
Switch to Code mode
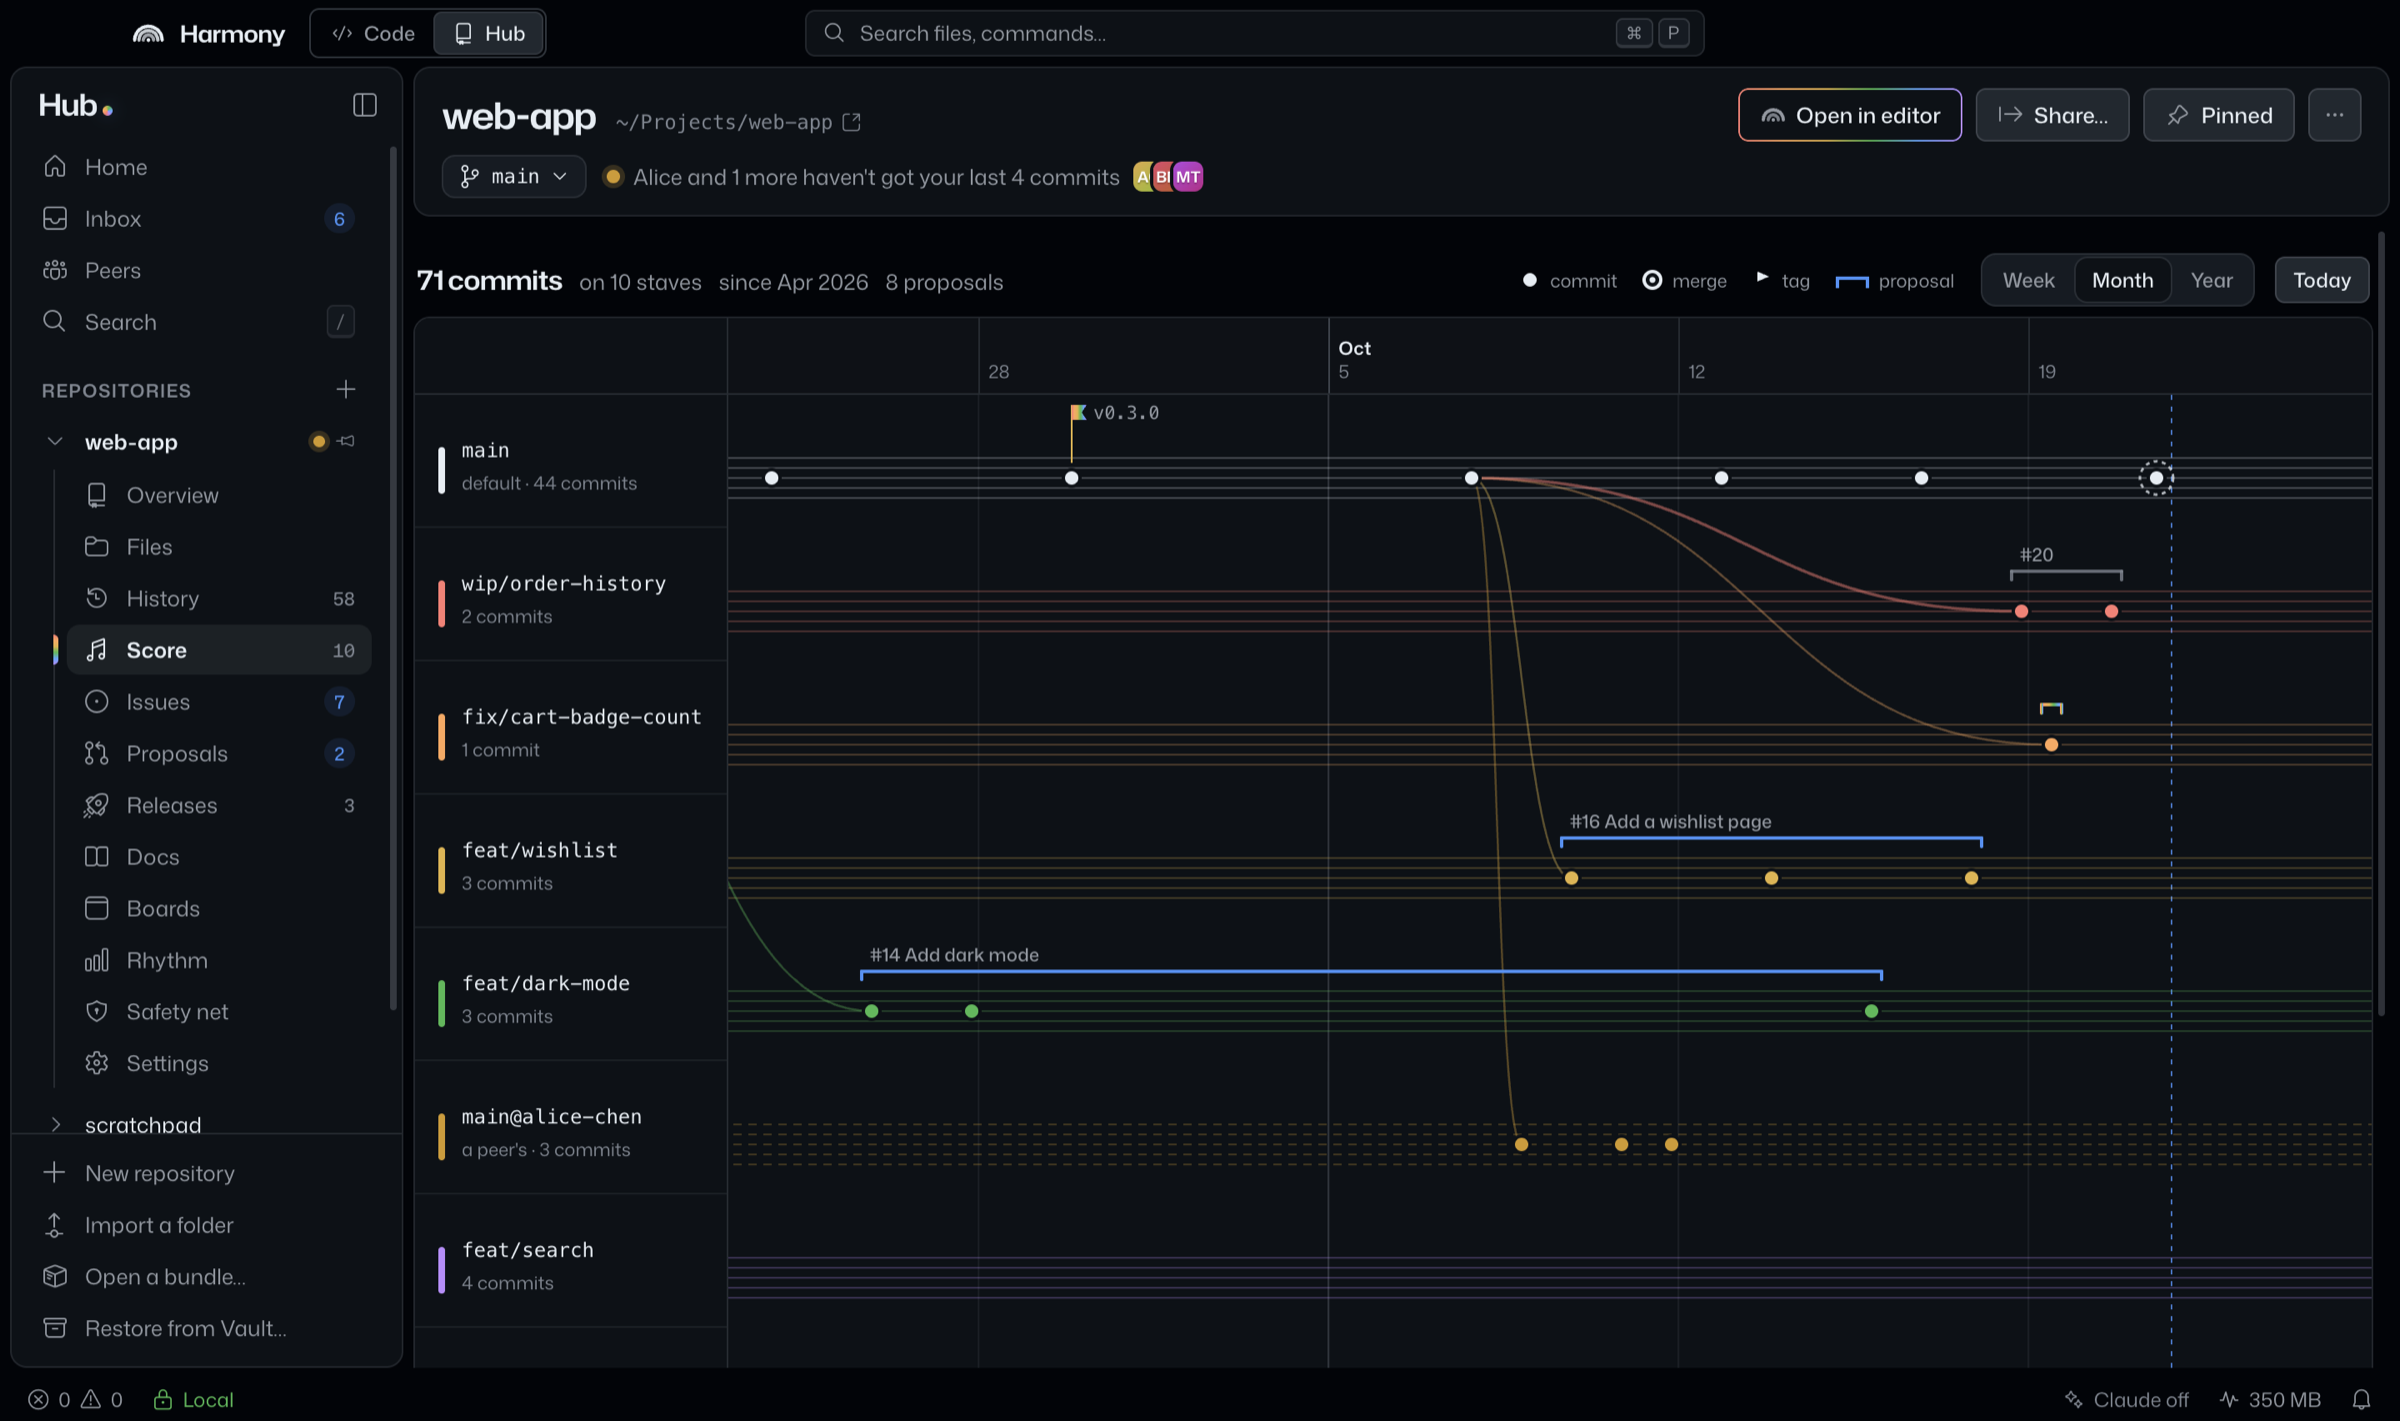373,33
